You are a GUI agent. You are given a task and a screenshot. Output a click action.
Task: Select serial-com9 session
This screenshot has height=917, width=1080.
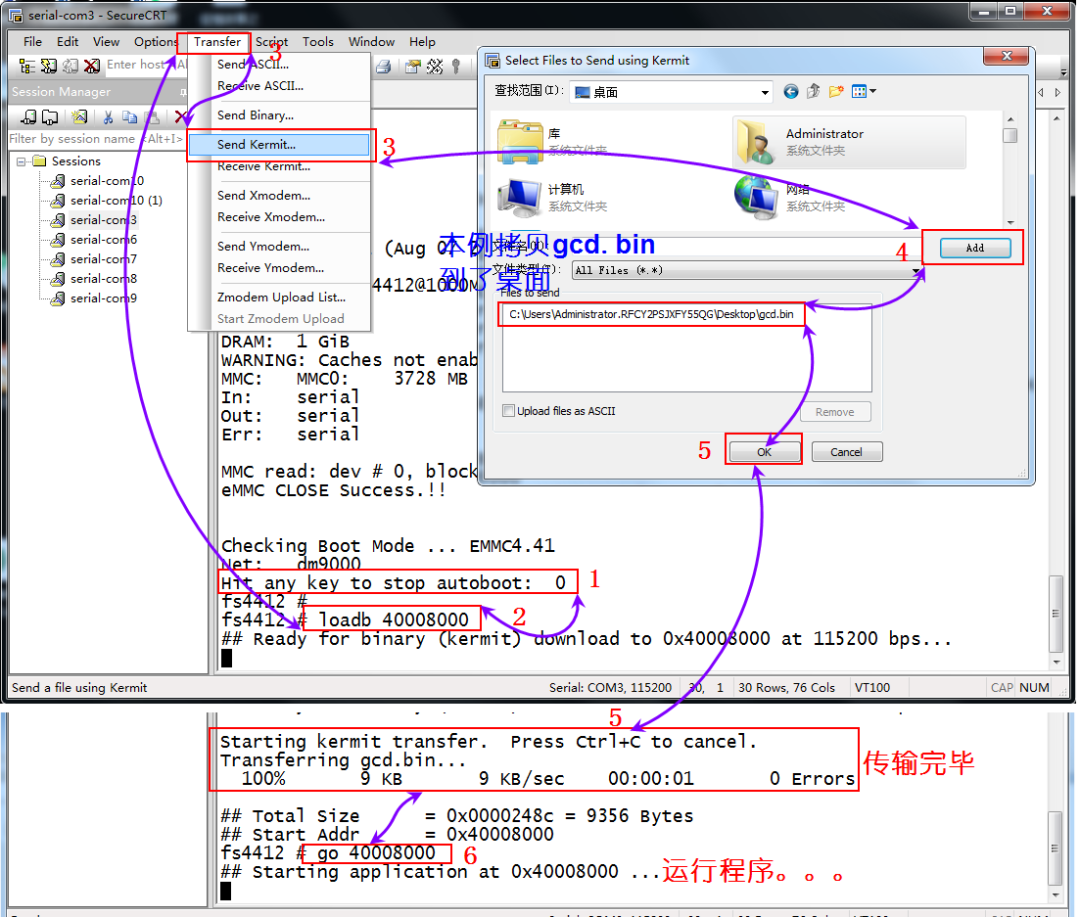click(103, 298)
